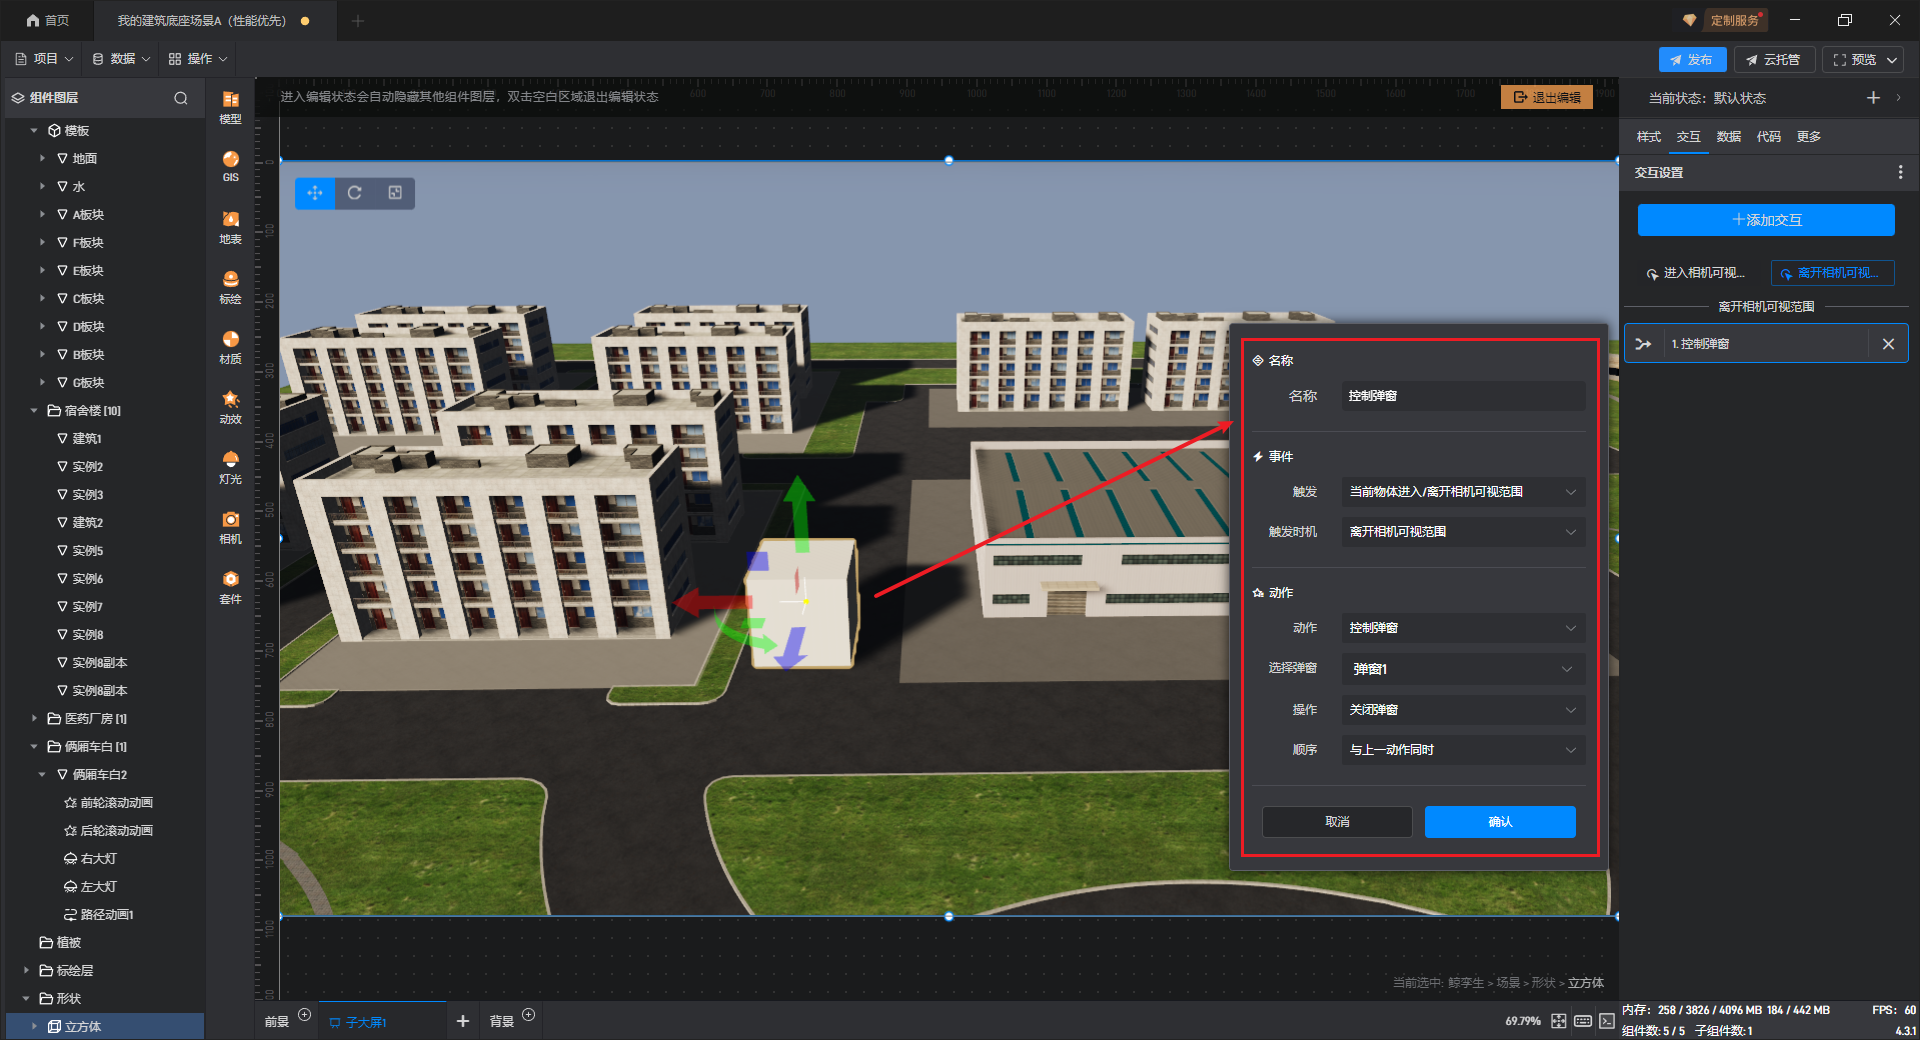Open the 模型 (Model) component panel
The image size is (1920, 1040).
(x=230, y=105)
